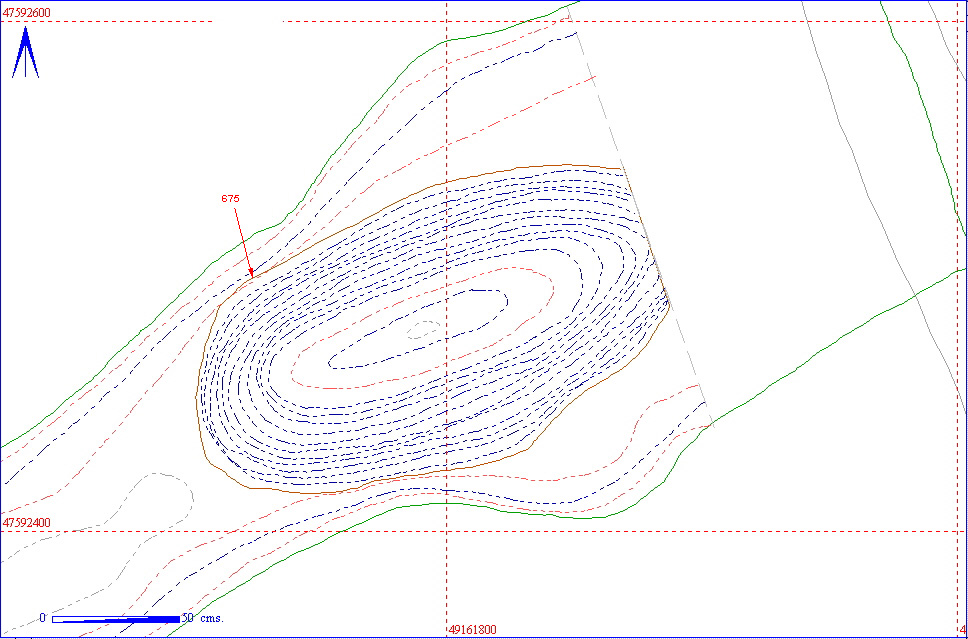Image resolution: width=968 pixels, height=639 pixels.
Task: Click the scale bar zero label
Action: pyautogui.click(x=43, y=618)
